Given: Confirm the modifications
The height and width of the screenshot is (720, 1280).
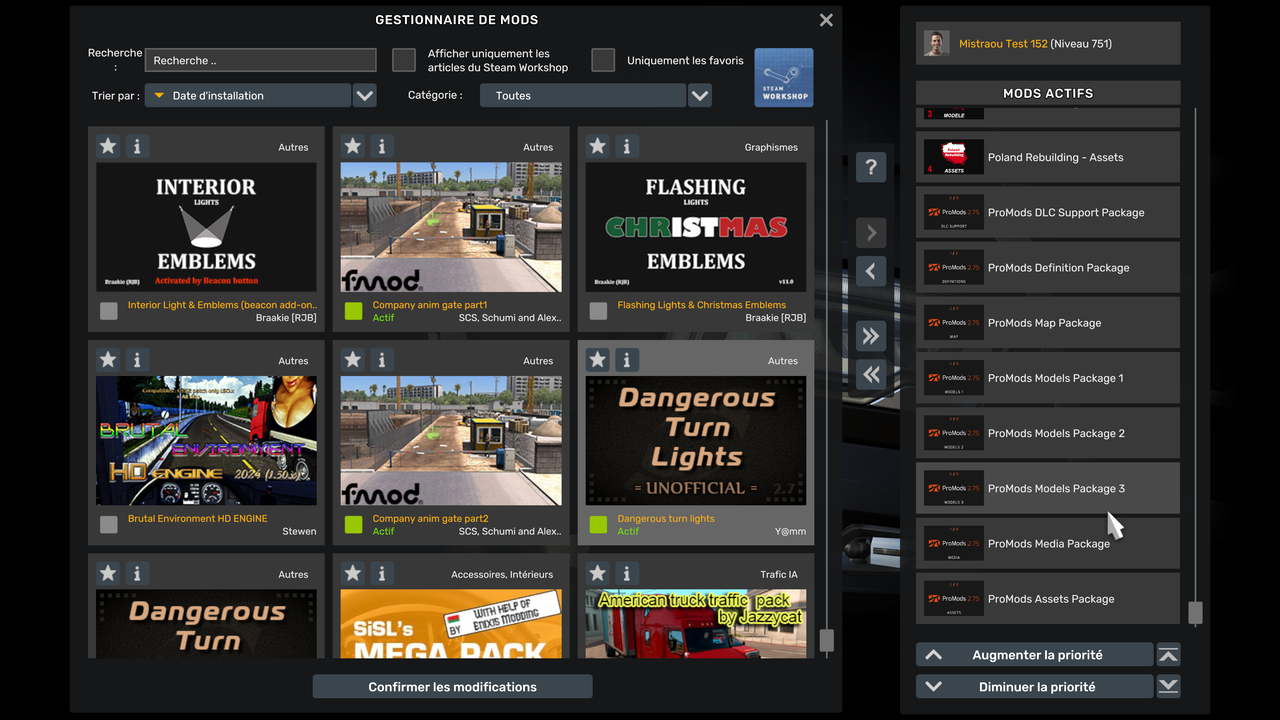Looking at the screenshot, I should pos(452,687).
